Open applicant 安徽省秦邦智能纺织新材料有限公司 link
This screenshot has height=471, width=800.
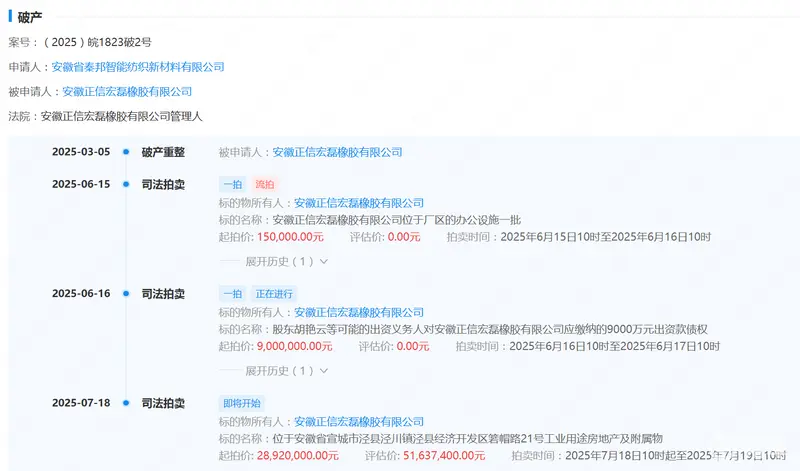click(138, 67)
